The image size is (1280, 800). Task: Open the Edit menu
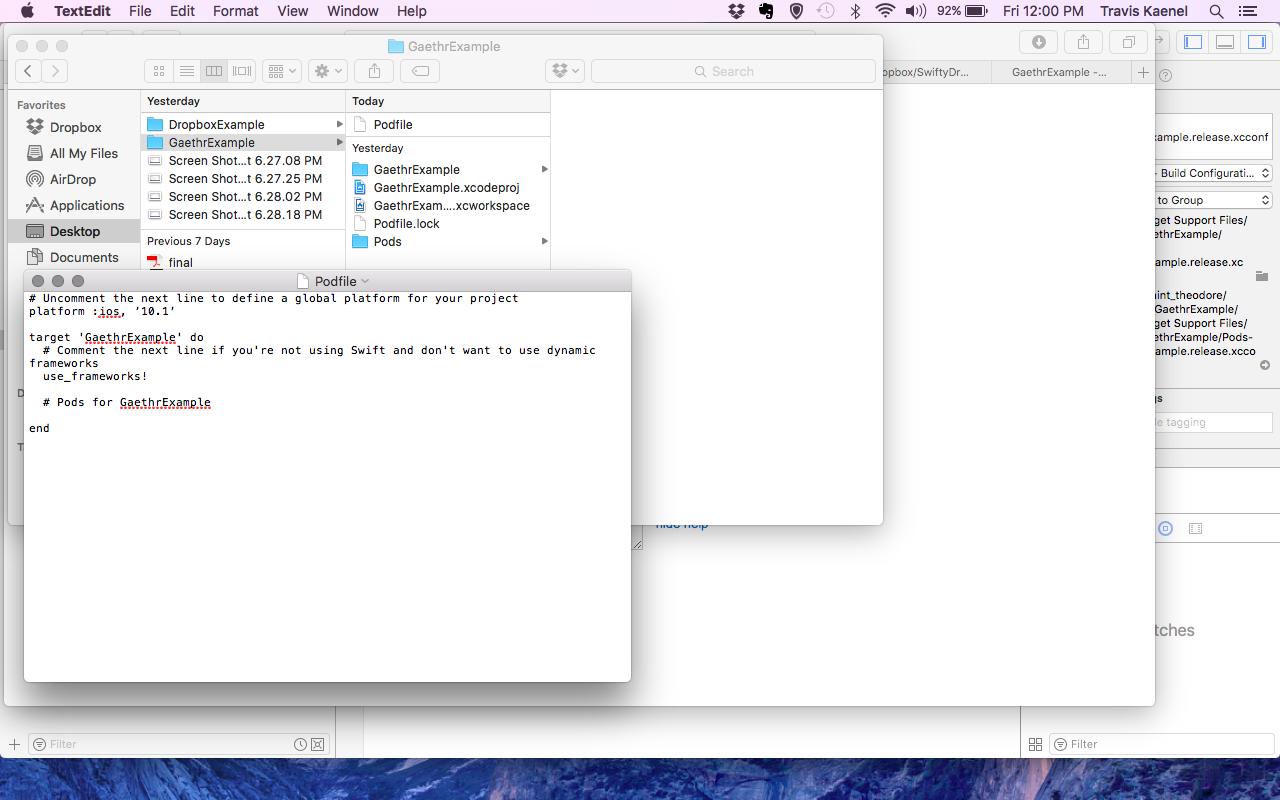click(x=182, y=11)
